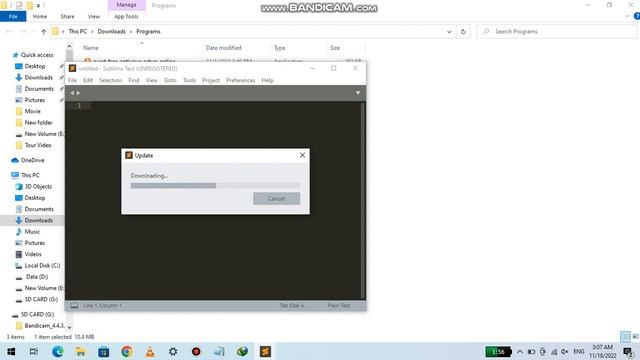
Task: Click Plain Text syntax selector in status bar
Action: click(339, 305)
